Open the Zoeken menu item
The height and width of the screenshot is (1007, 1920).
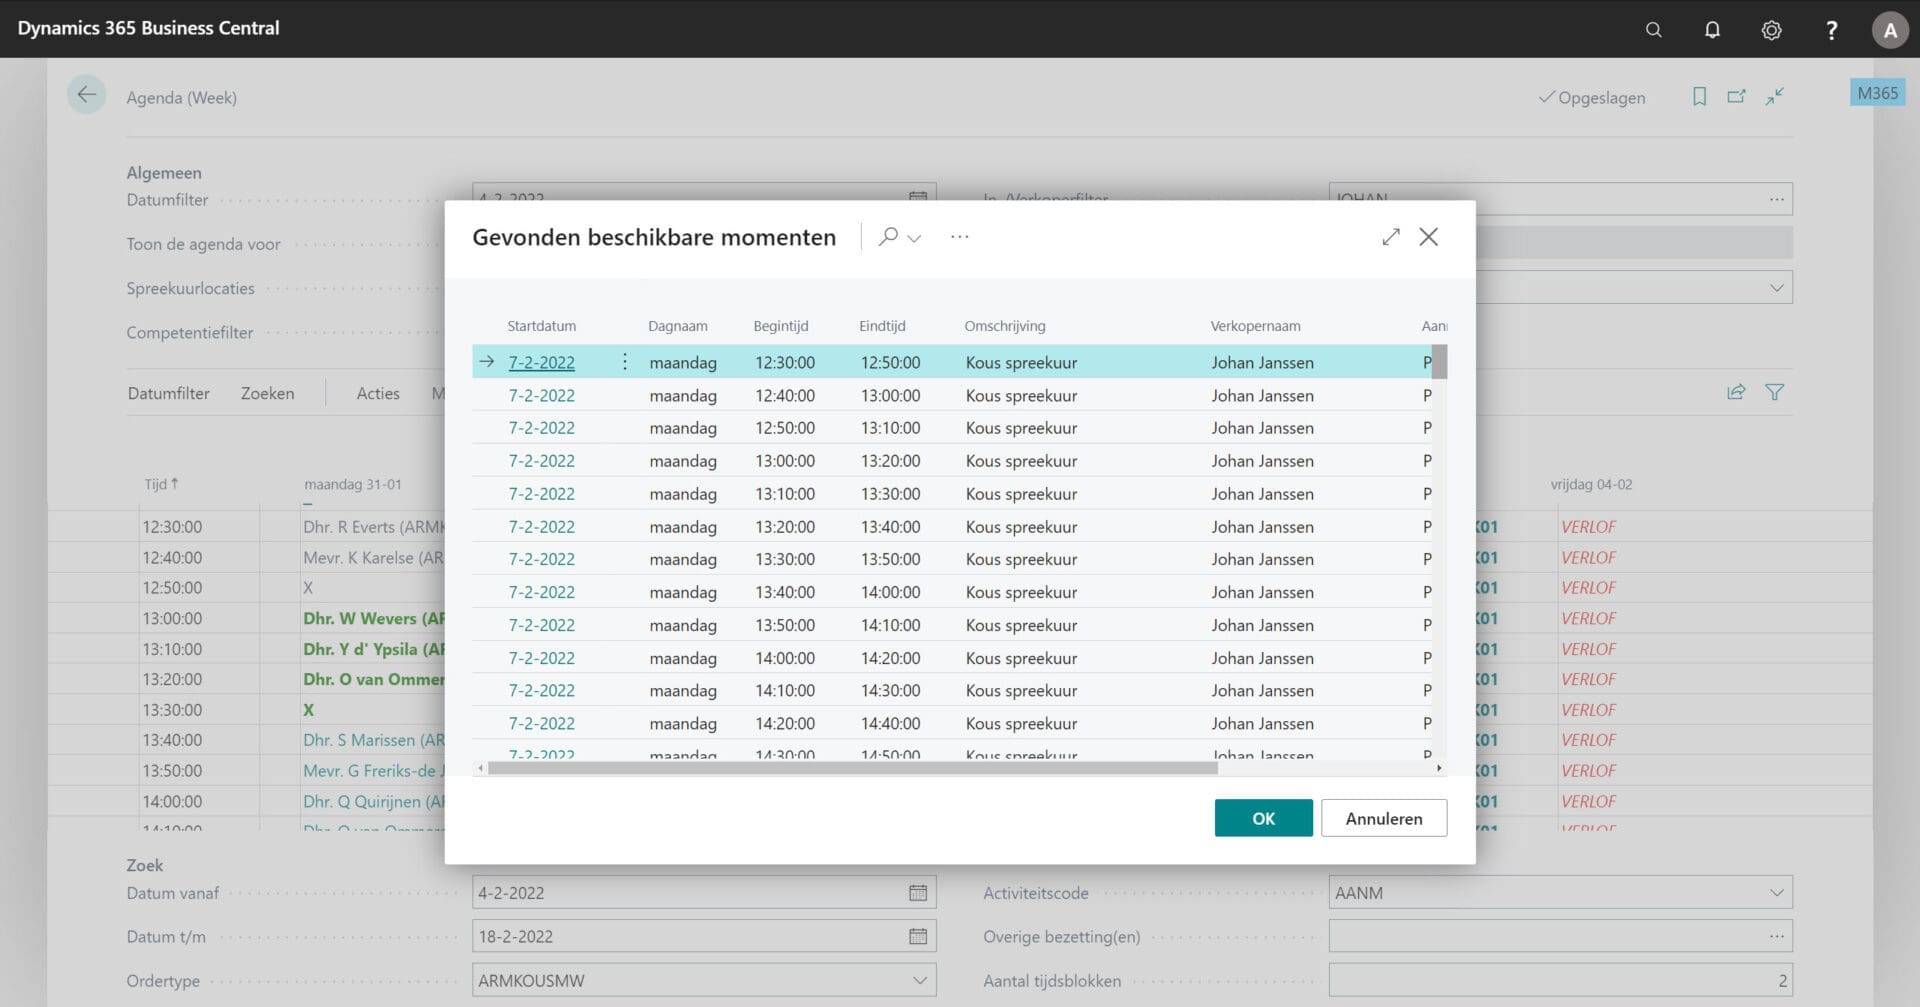point(268,393)
